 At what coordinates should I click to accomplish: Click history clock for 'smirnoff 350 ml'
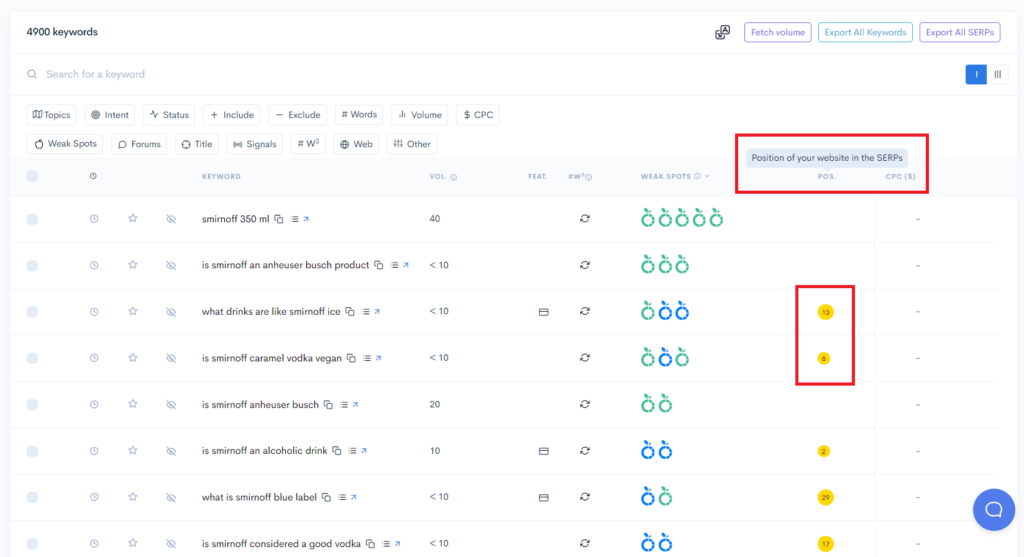pos(94,219)
